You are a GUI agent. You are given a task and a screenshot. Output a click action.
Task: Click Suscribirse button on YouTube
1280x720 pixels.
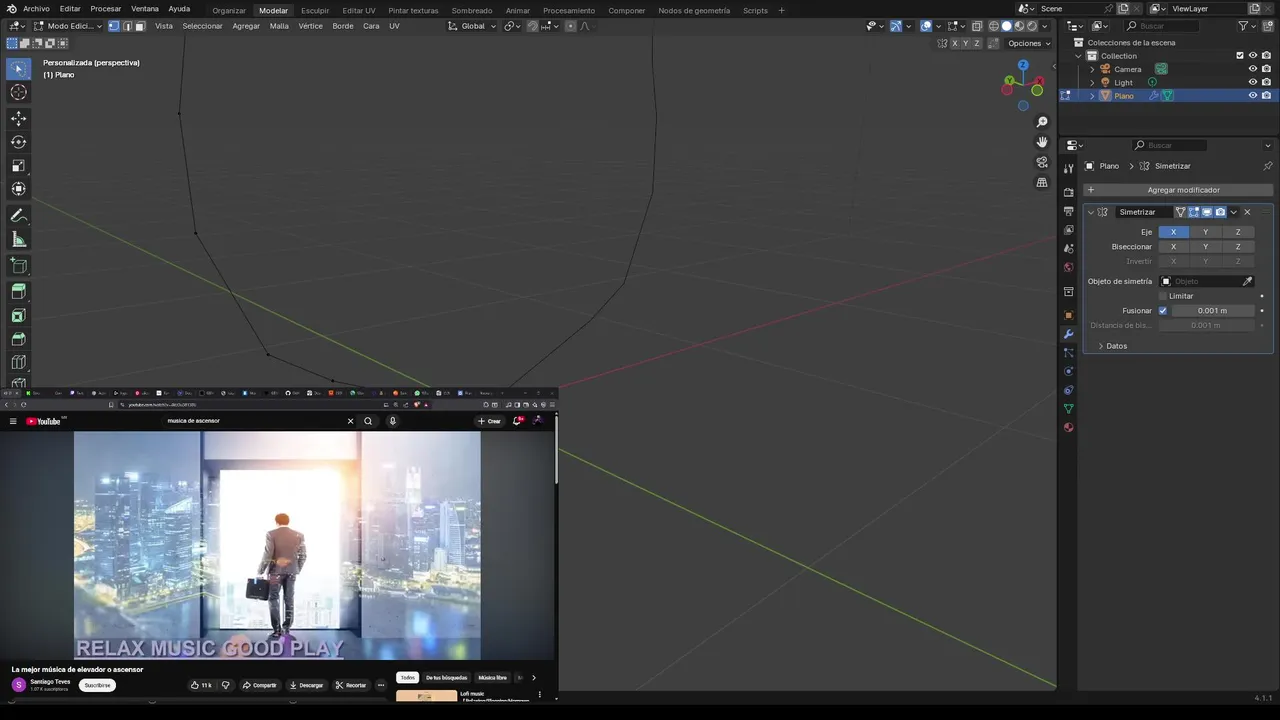(97, 685)
